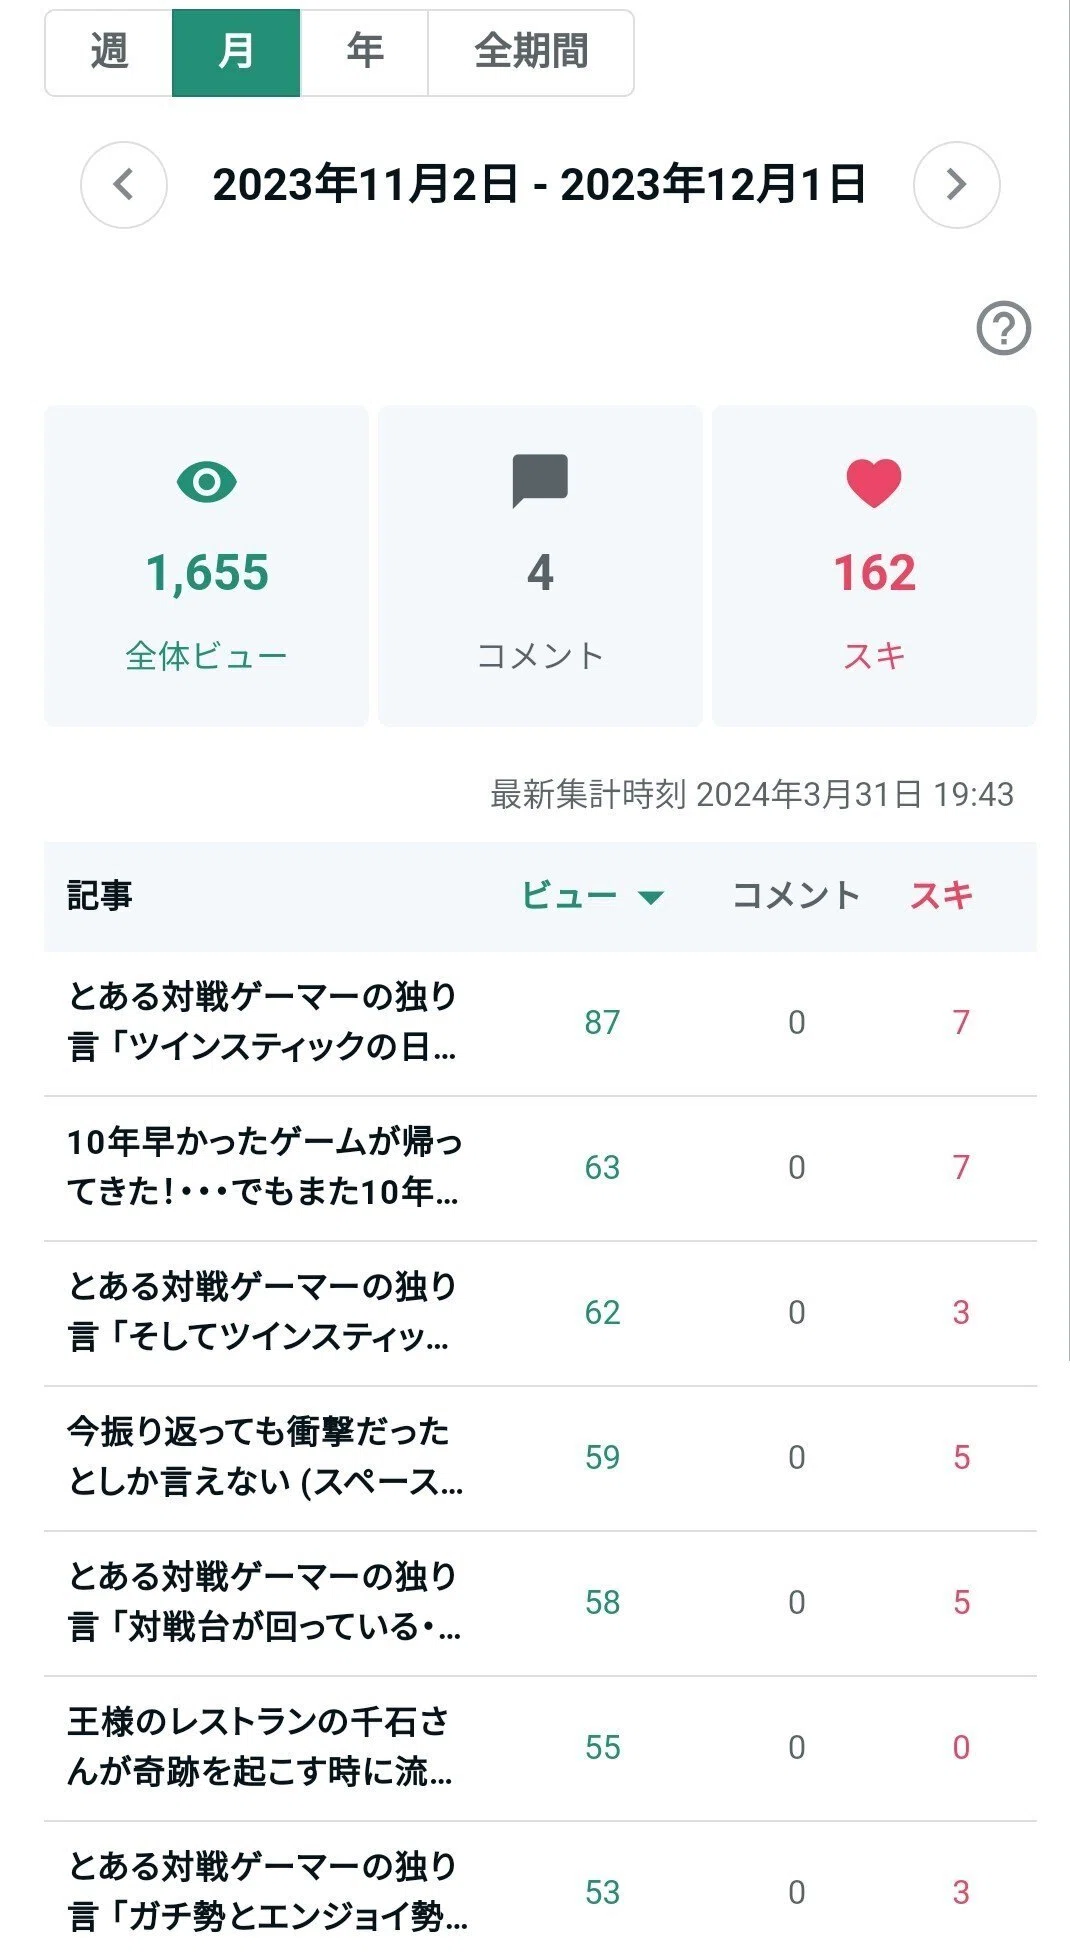Image resolution: width=1070 pixels, height=1957 pixels.
Task: Toggle the ビュー sort arrow
Action: click(x=651, y=897)
